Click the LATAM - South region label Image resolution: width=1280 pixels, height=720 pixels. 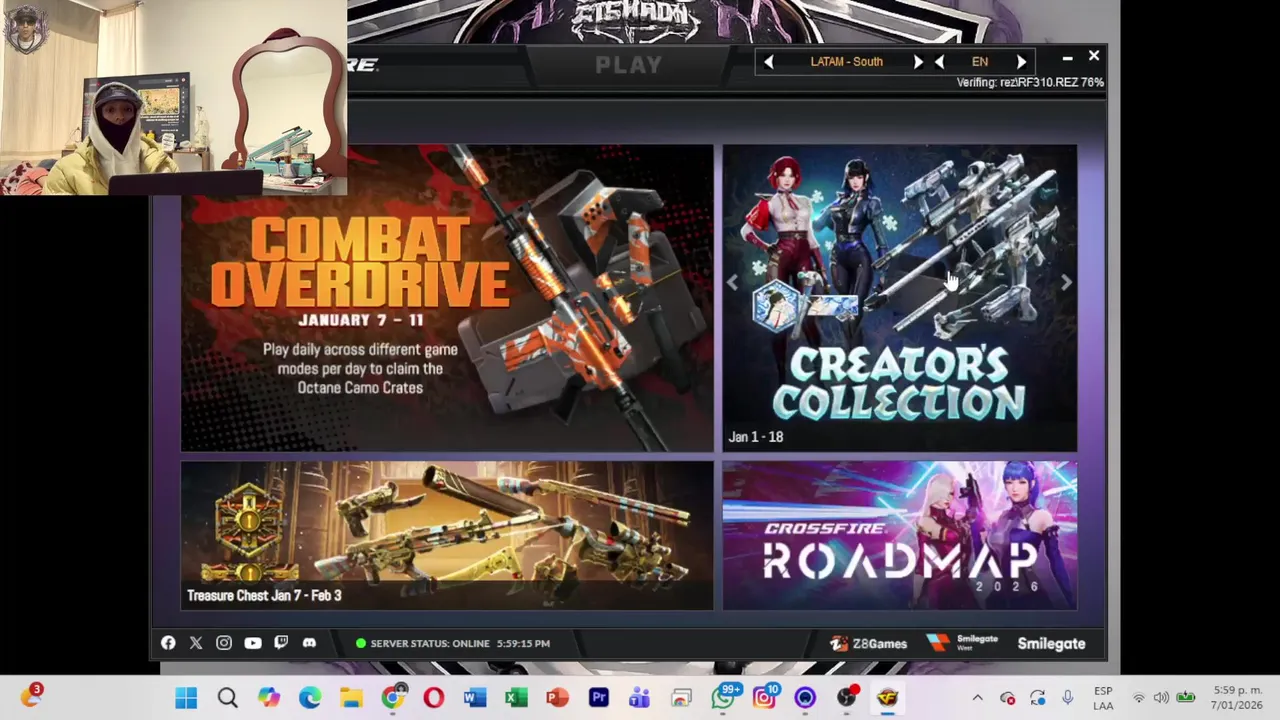pos(846,62)
